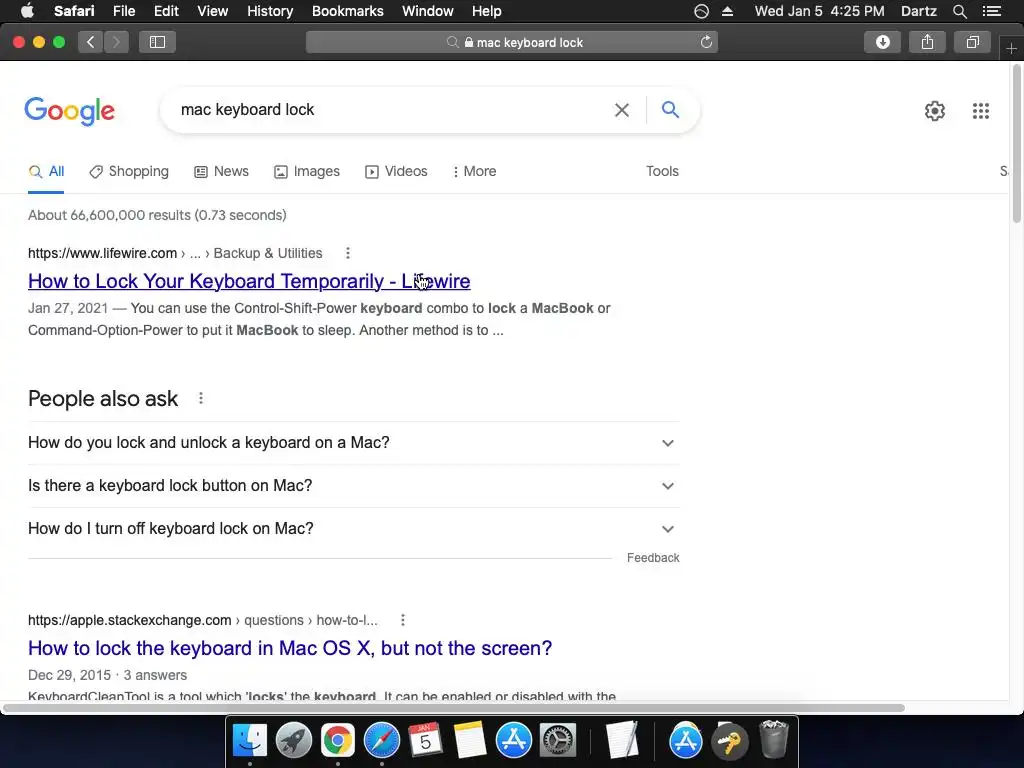The image size is (1024, 768).
Task: Open Google Chrome from the Dock
Action: pyautogui.click(x=337, y=741)
